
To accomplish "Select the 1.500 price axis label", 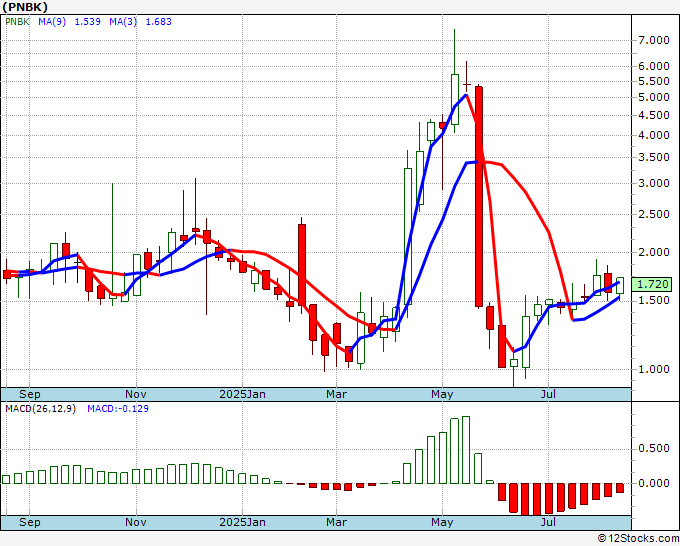I will (654, 300).
